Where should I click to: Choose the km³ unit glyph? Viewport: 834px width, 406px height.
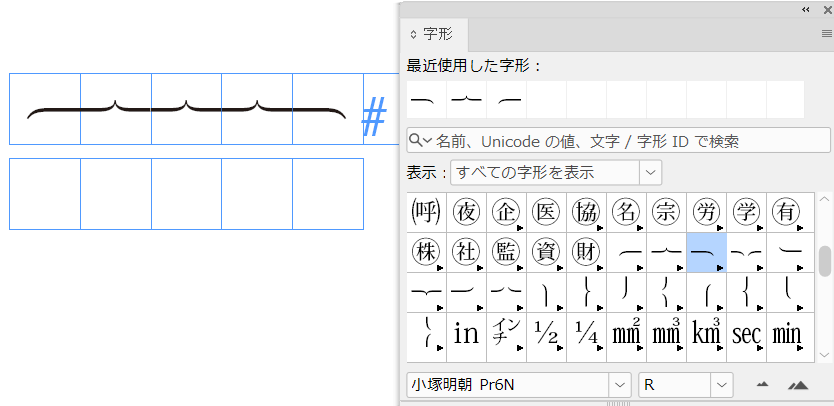click(707, 333)
